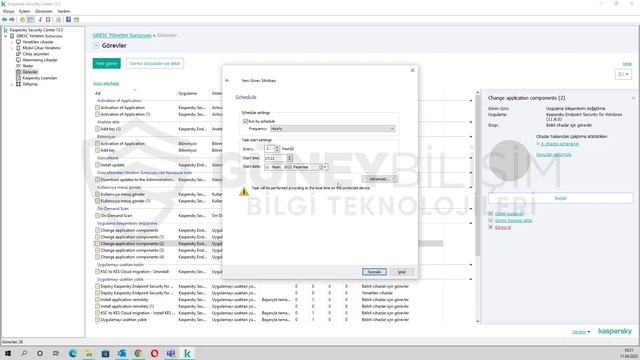Open the Windows Start menu

8,353
